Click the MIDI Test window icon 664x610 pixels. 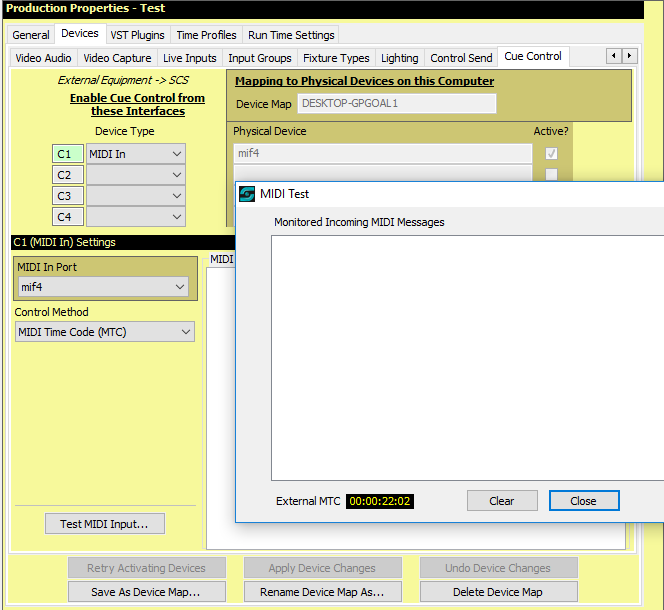(x=247, y=194)
